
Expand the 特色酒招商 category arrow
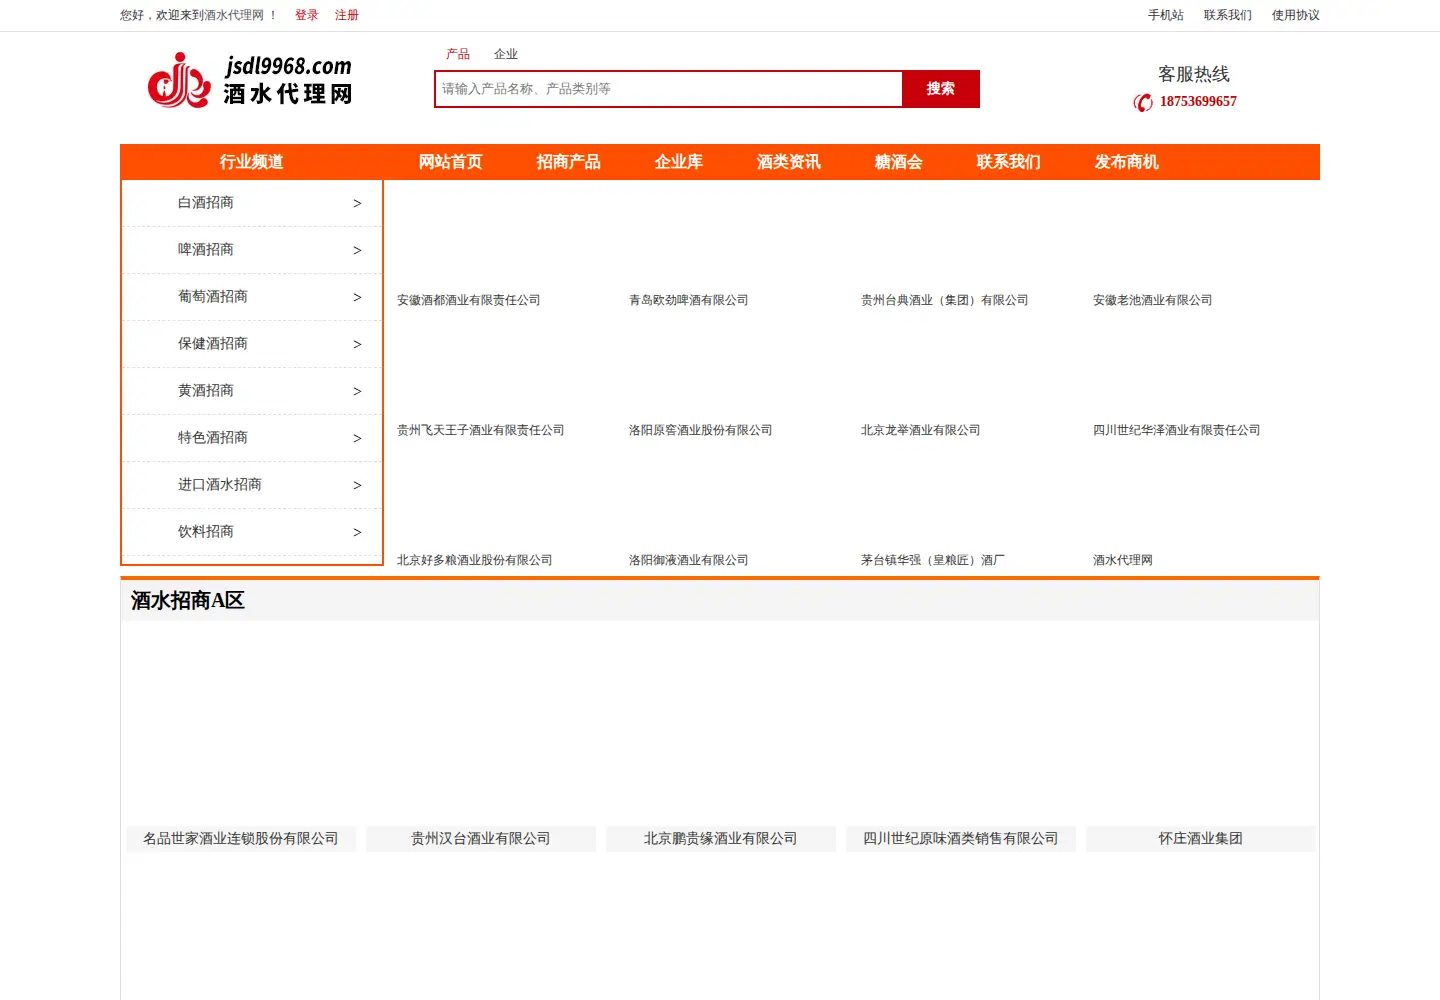[x=357, y=438]
